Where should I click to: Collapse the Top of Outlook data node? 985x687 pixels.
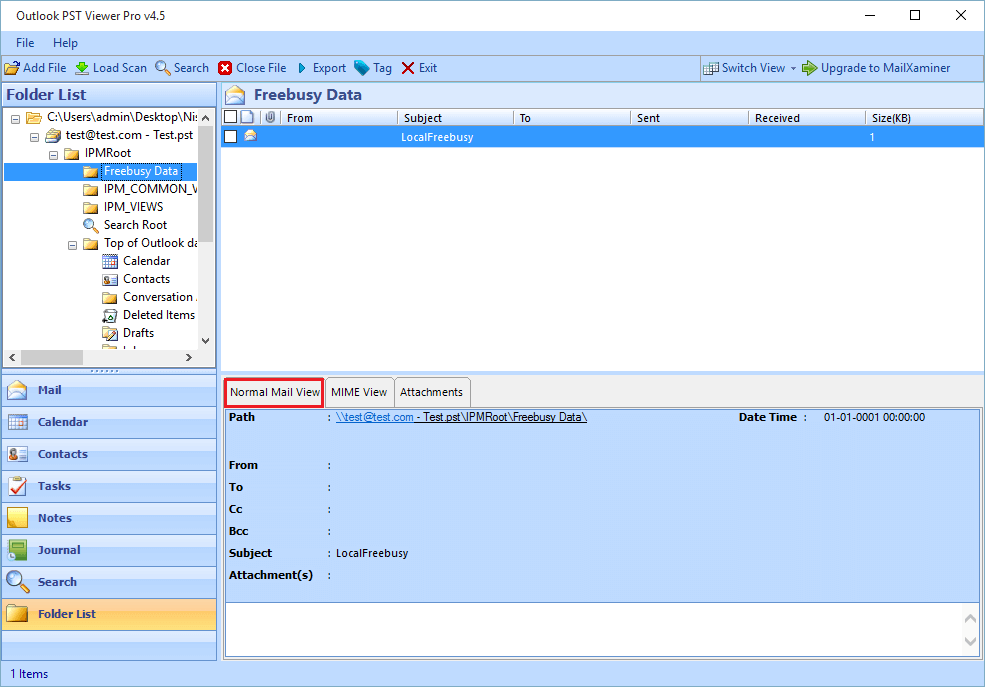72,245
